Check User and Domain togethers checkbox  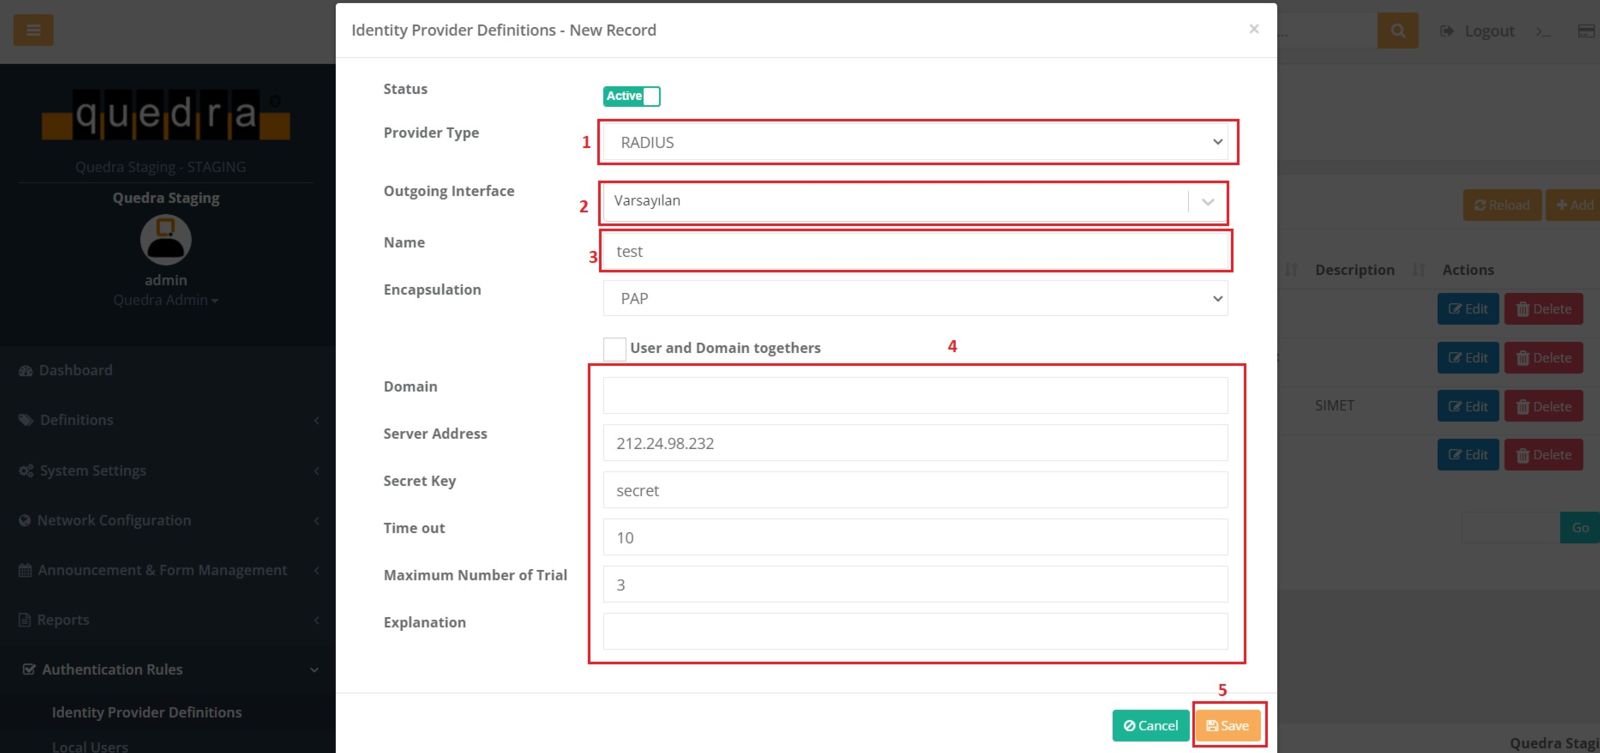click(x=615, y=348)
